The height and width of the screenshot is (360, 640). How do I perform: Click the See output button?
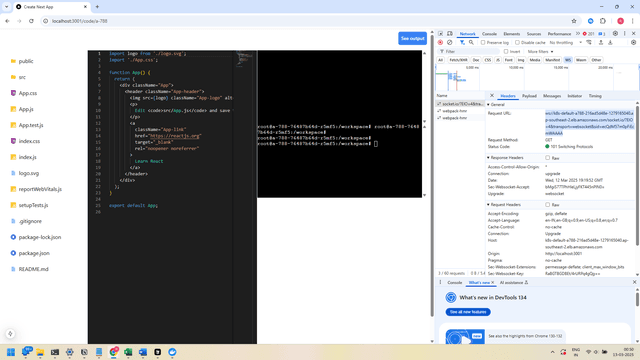(412, 38)
